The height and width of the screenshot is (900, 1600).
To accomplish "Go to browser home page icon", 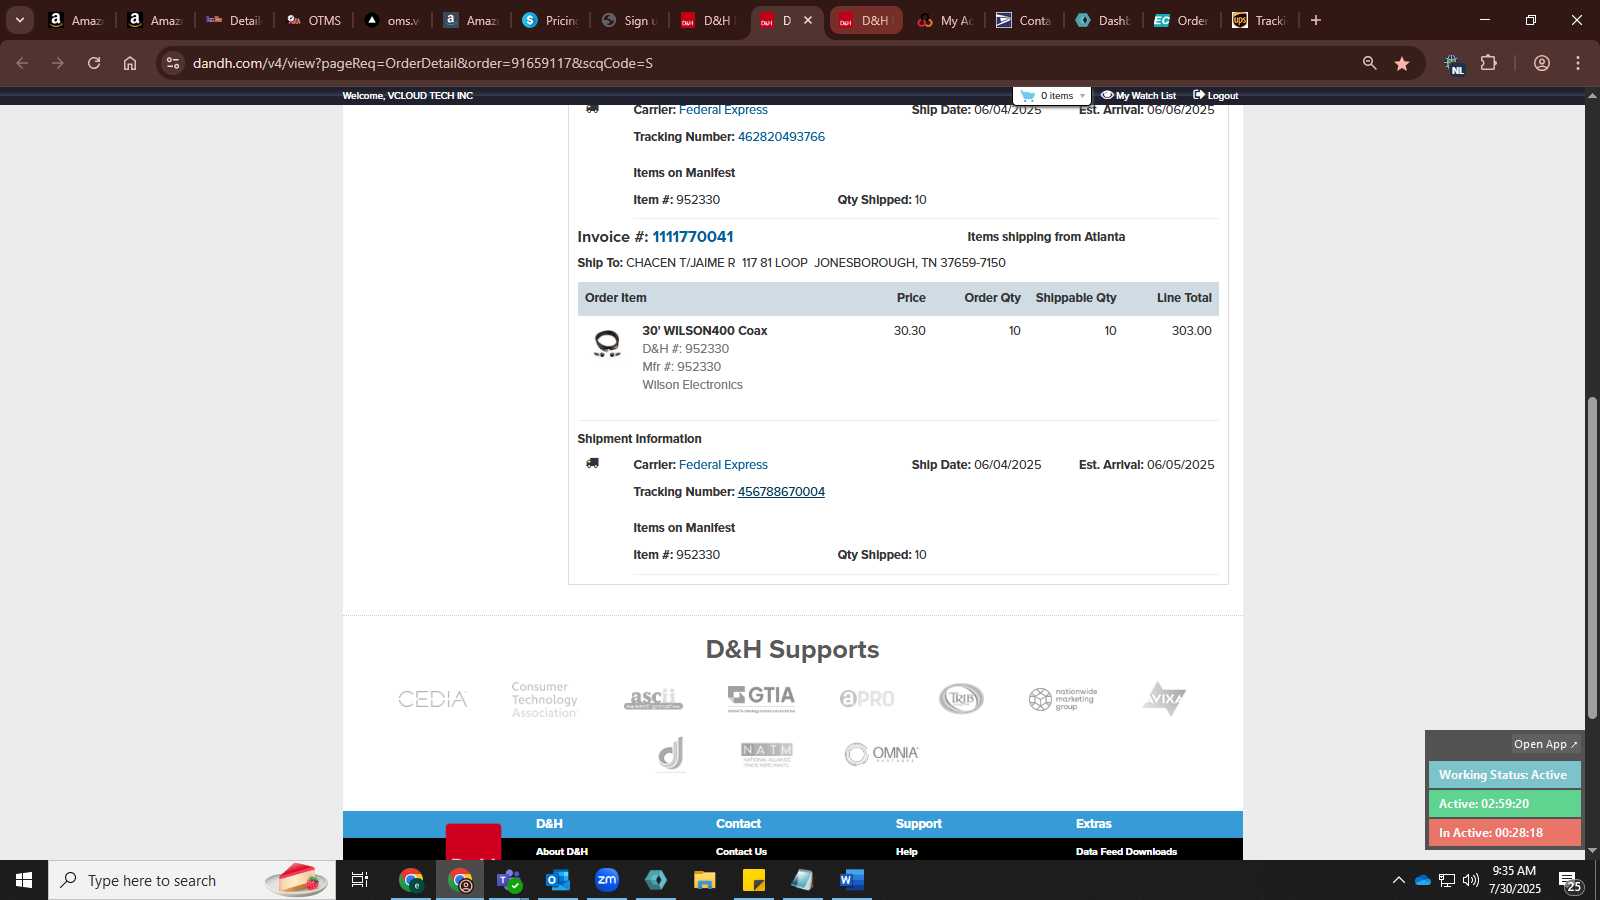I will tap(130, 63).
